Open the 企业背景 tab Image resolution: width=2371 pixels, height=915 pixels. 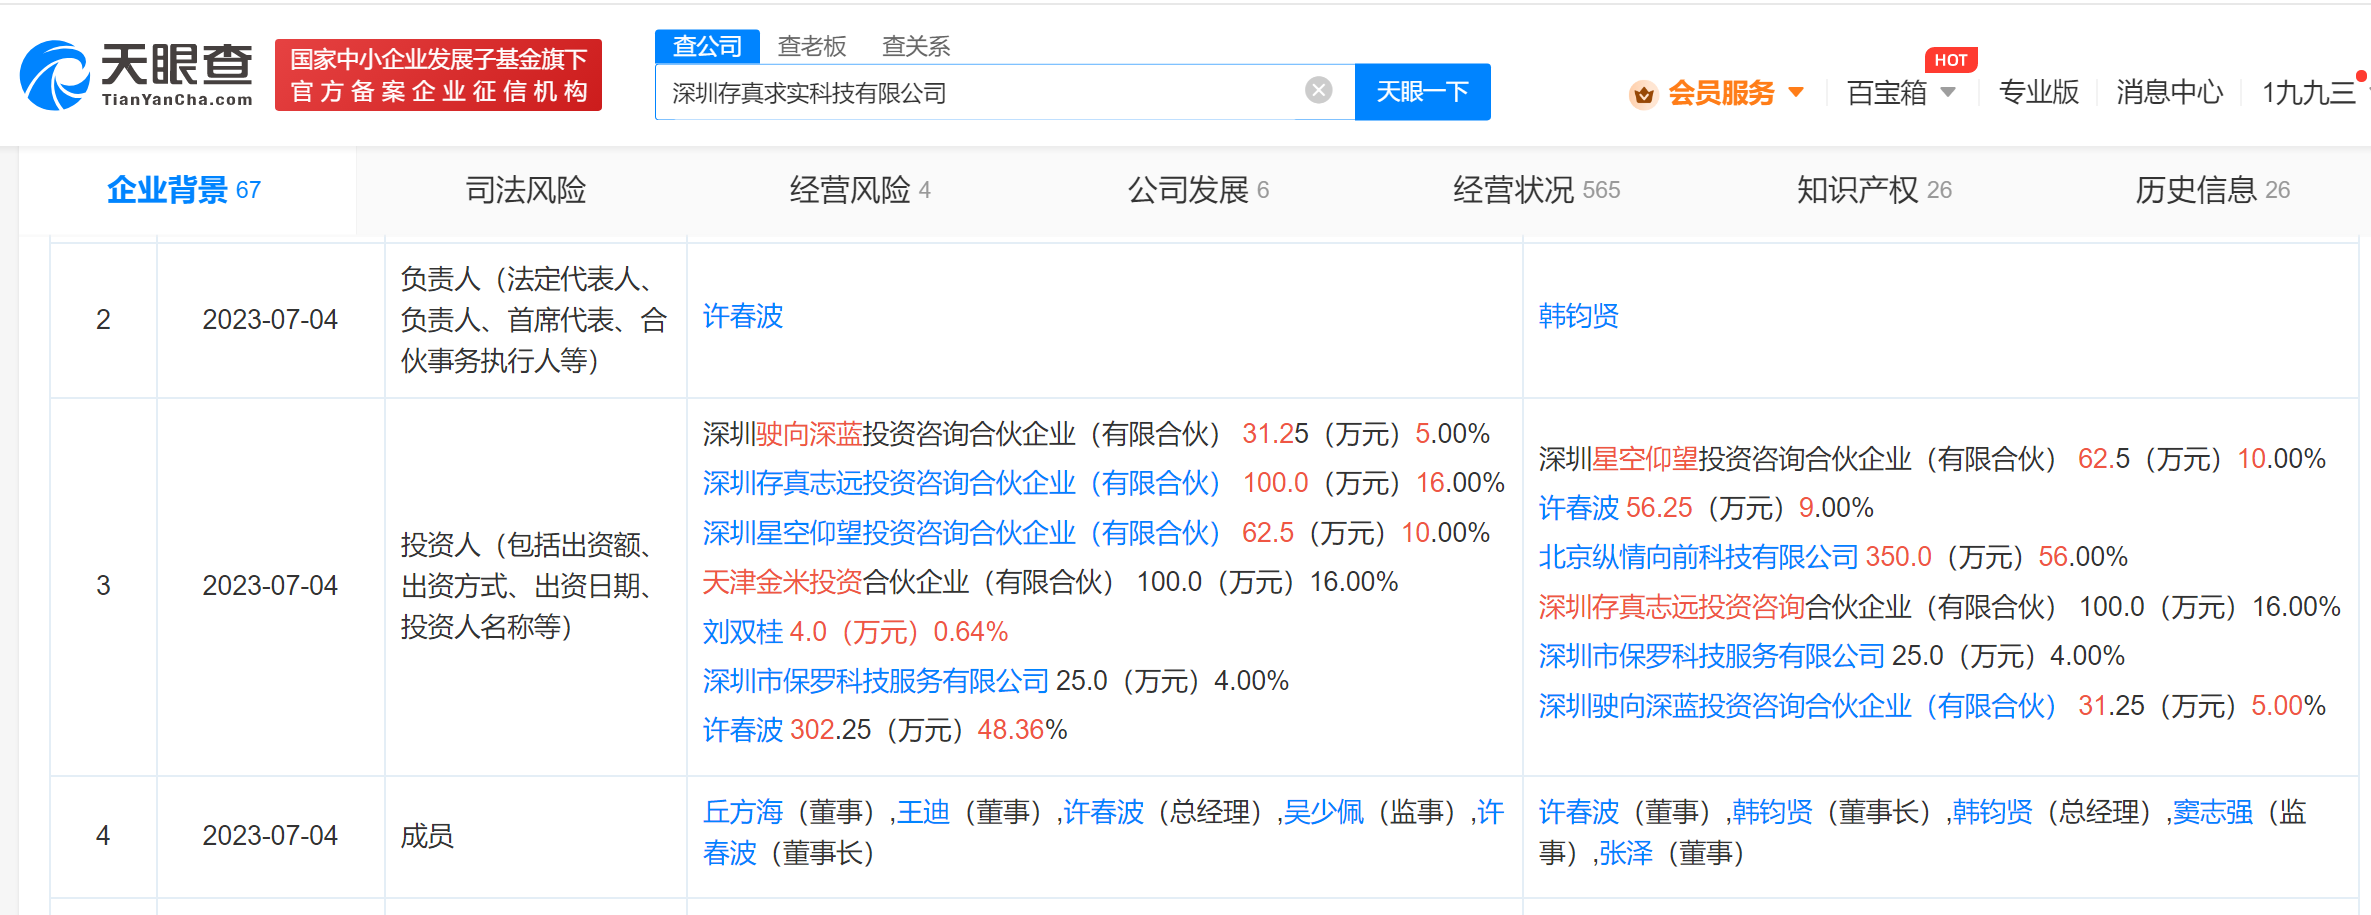(184, 190)
